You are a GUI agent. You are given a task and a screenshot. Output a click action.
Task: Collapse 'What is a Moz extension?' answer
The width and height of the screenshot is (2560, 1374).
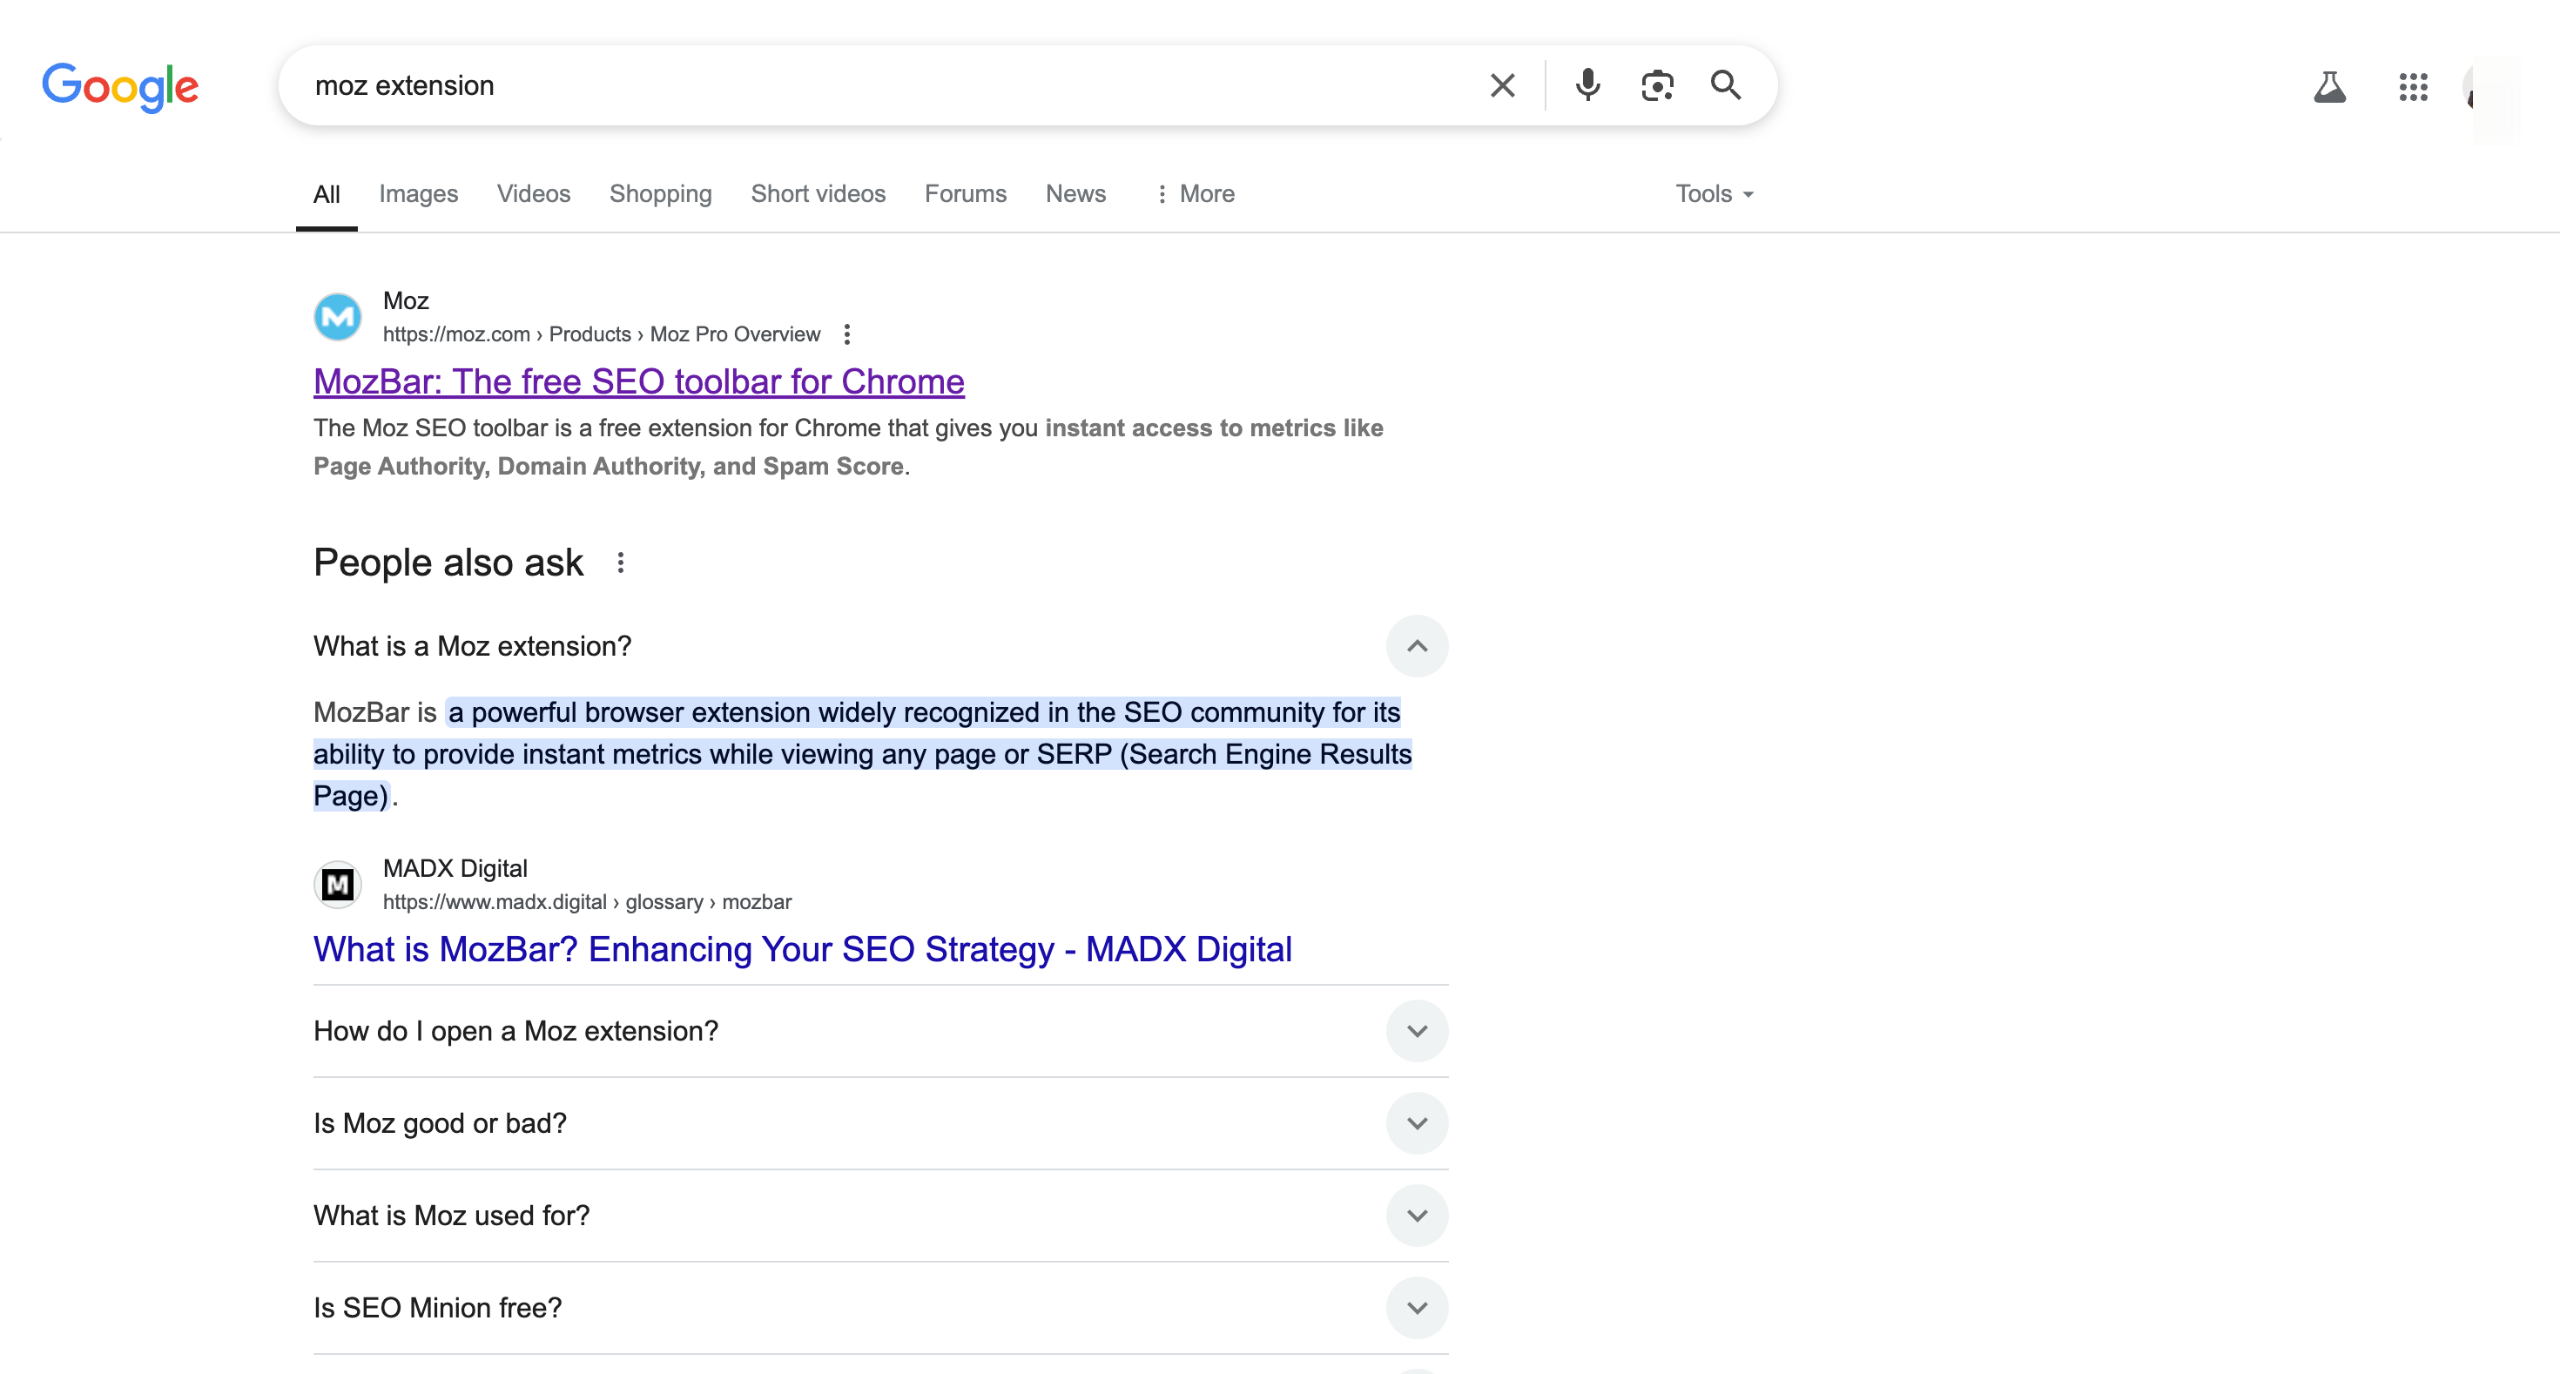click(x=1416, y=646)
